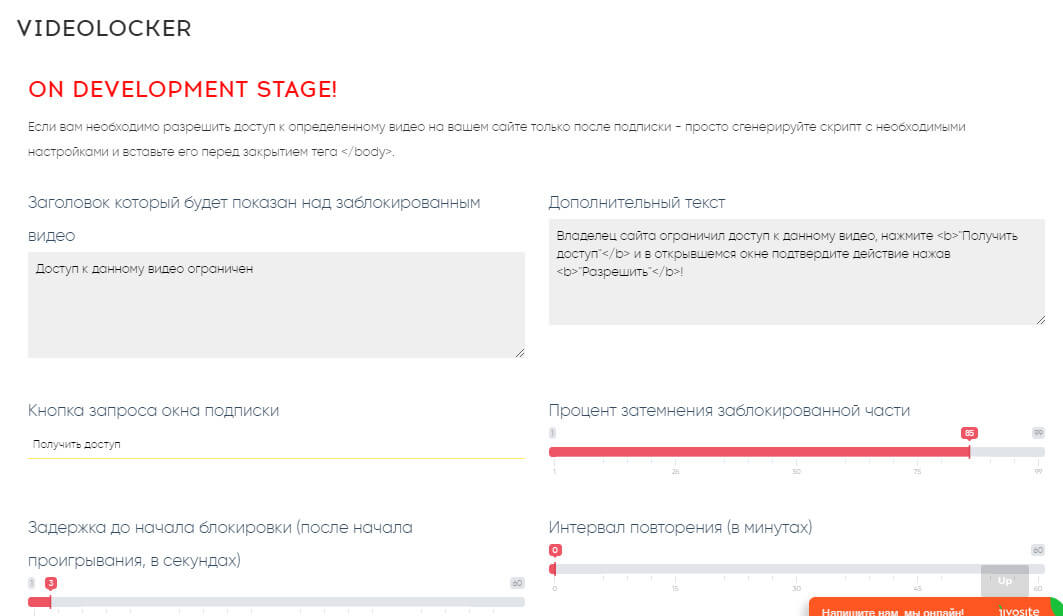Click the maximum value 60 on interval slider
This screenshot has height=616, width=1063.
pyautogui.click(x=1038, y=550)
